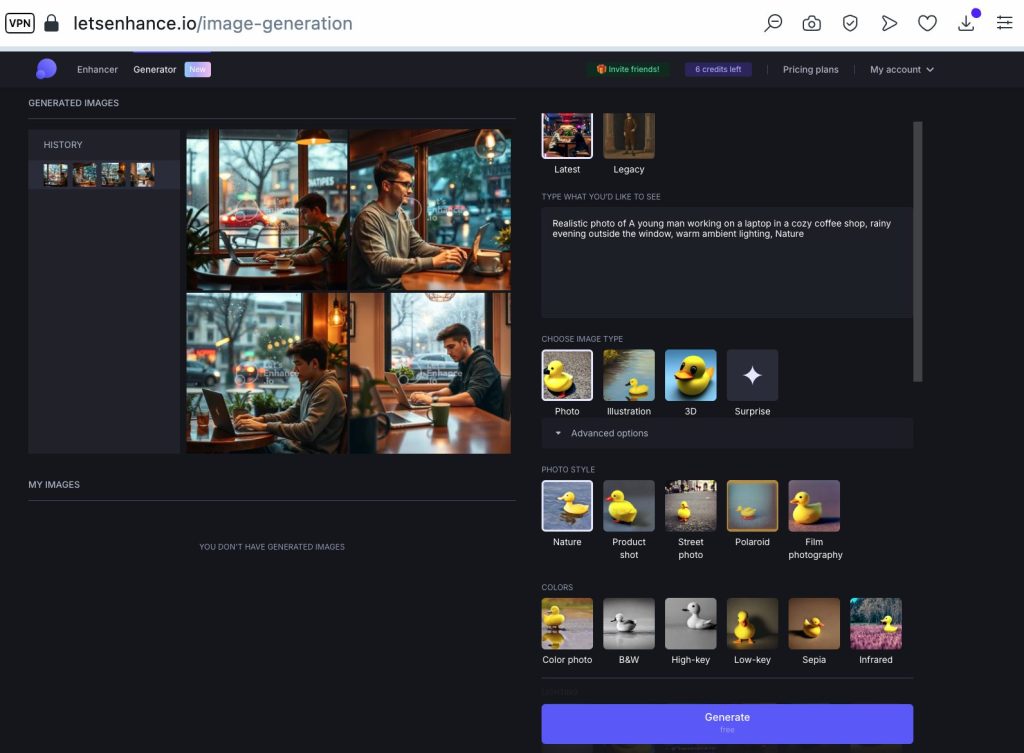
Task: Choose the 3D image type duck
Action: click(x=690, y=375)
